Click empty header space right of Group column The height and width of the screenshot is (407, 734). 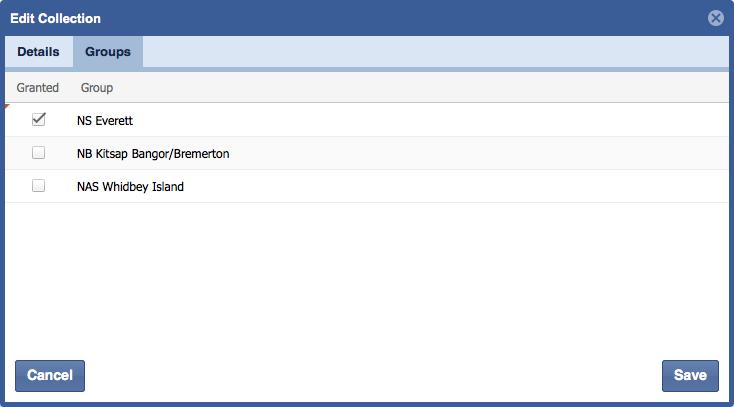point(420,88)
